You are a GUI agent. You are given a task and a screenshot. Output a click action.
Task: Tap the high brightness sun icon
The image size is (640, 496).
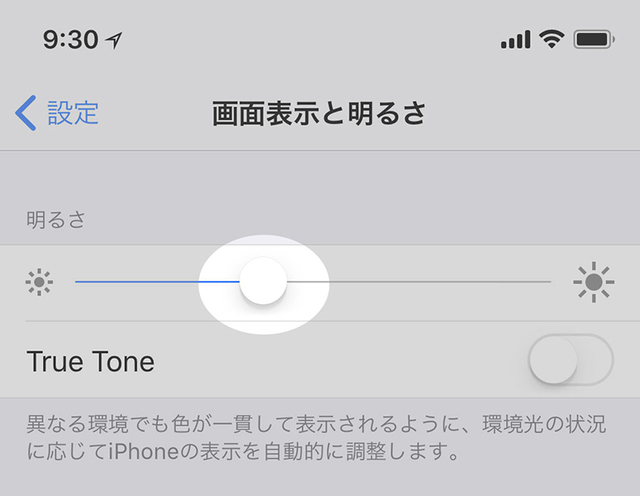(x=593, y=282)
